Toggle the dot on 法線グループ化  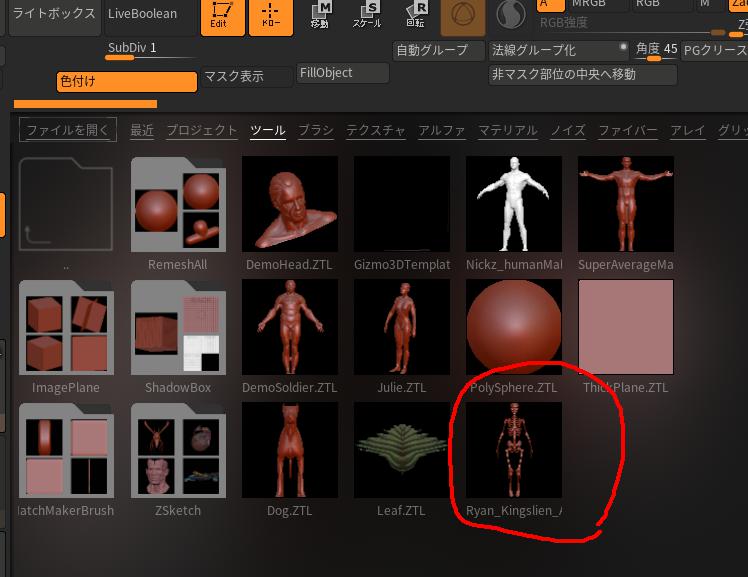[x=623, y=47]
